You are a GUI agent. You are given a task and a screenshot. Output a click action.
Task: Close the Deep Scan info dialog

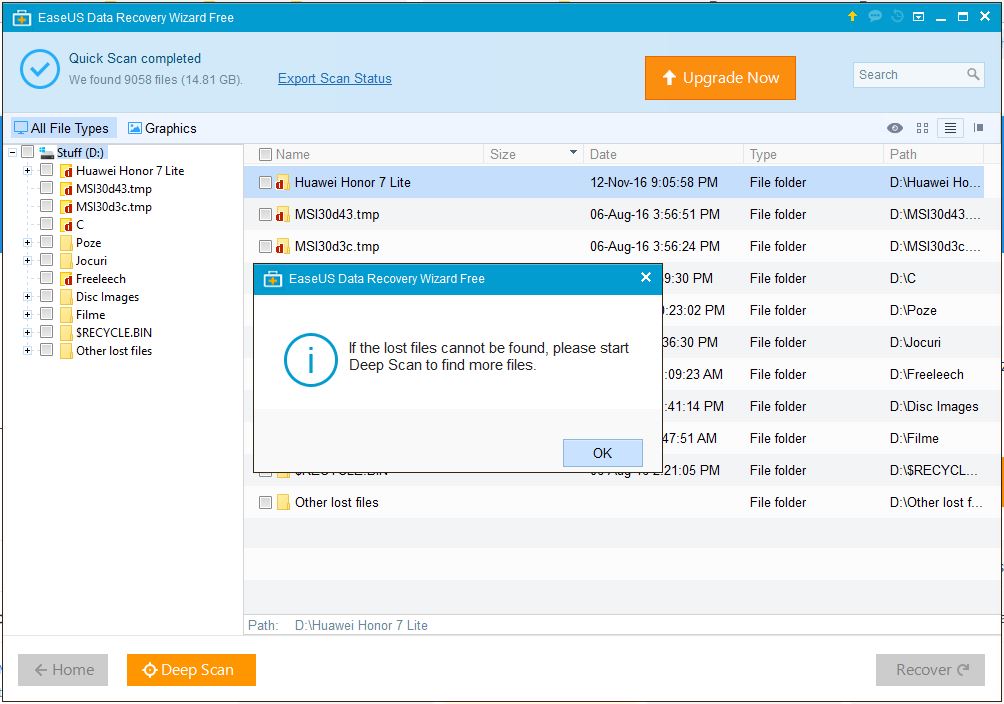pyautogui.click(x=645, y=278)
